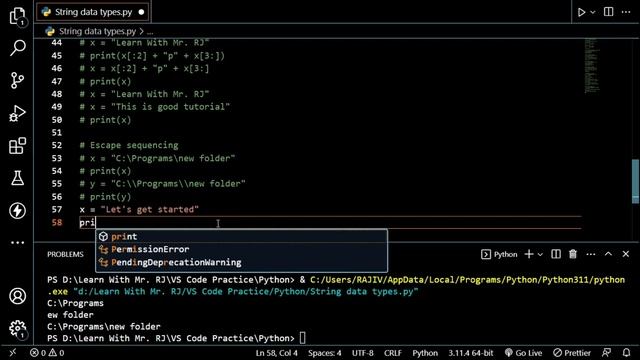Select the Python terminal profile
Viewport: 640px width, 360px height.
(x=499, y=254)
